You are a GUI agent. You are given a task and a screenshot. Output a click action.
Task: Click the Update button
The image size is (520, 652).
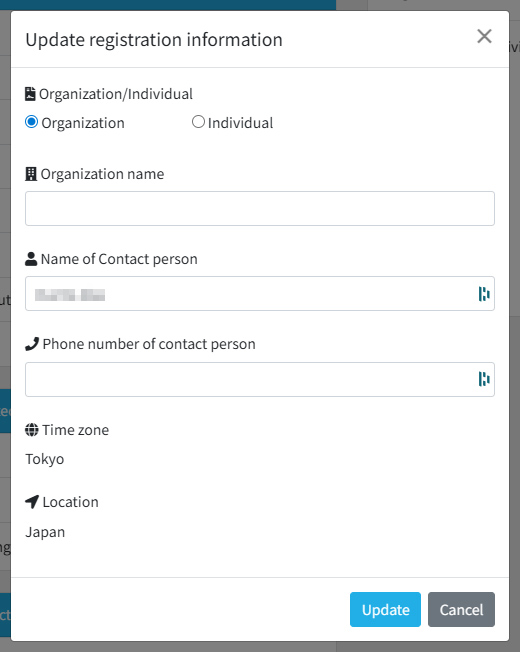pos(385,609)
